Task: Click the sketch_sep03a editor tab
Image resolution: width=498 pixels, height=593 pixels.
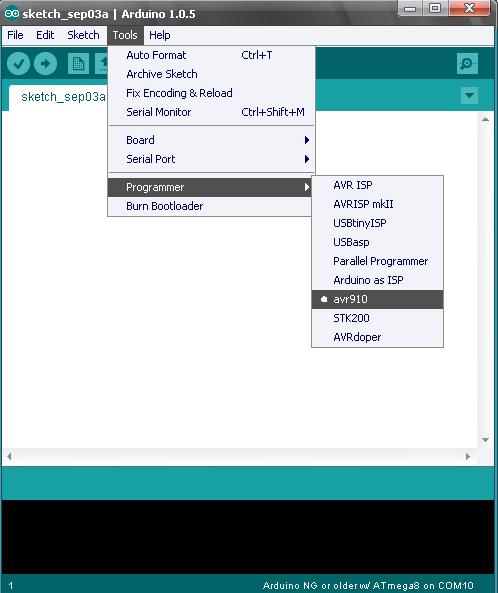Action: click(59, 97)
